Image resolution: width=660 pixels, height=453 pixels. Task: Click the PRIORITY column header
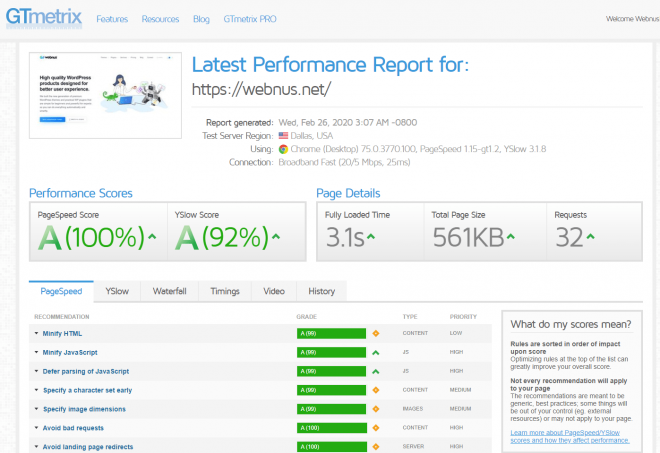pos(463,317)
